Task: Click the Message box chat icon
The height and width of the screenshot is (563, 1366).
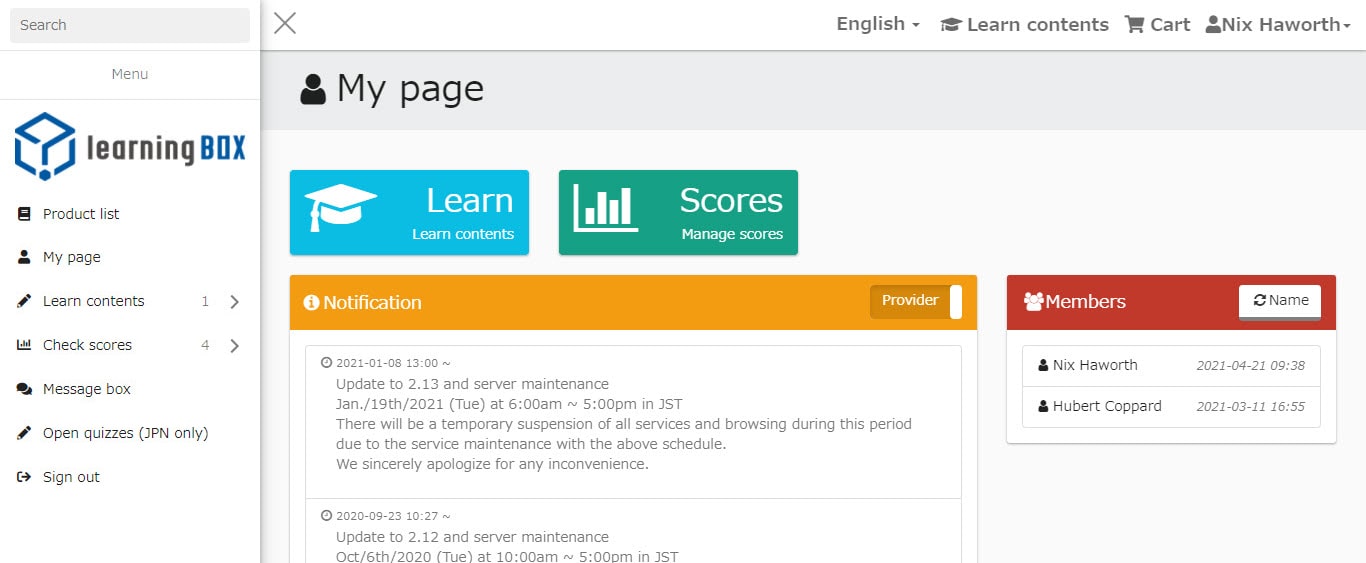Action: pyautogui.click(x=24, y=389)
